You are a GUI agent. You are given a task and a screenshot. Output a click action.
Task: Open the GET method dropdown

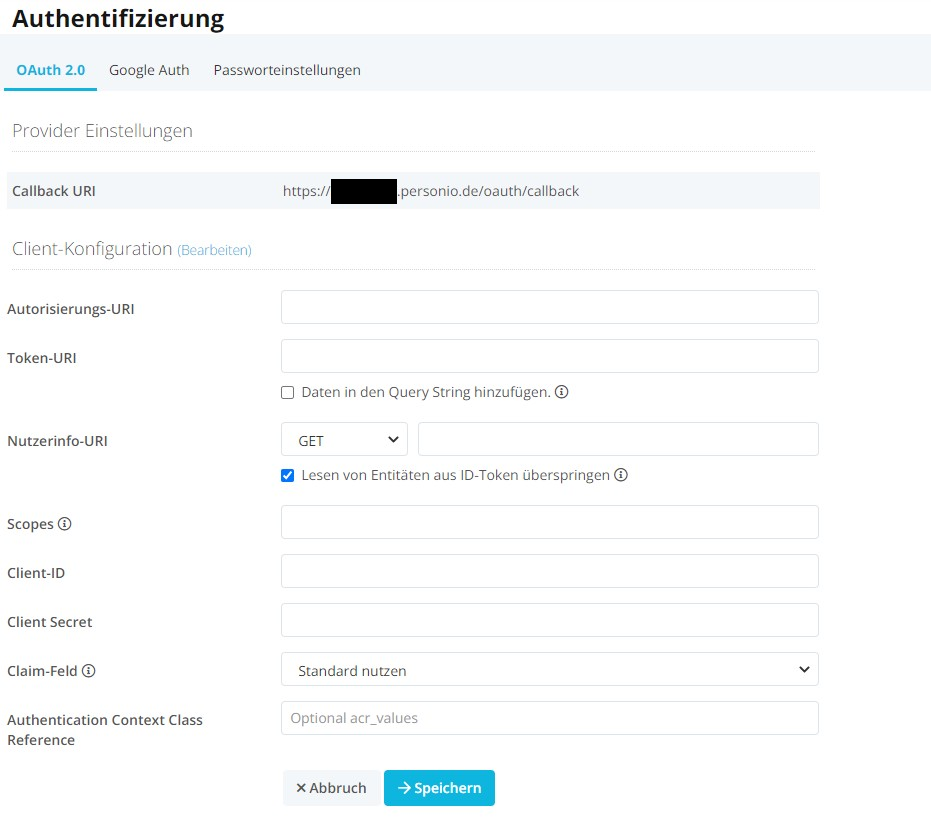click(344, 439)
